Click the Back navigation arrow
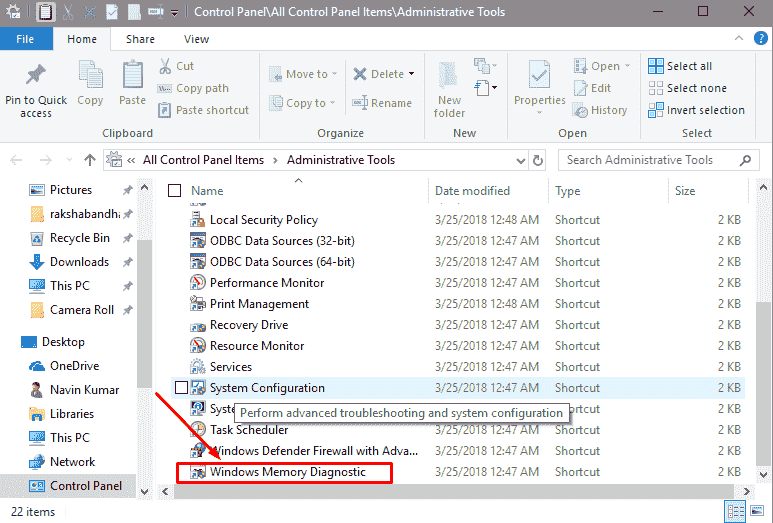Screen dimensions: 773x523 (16, 160)
